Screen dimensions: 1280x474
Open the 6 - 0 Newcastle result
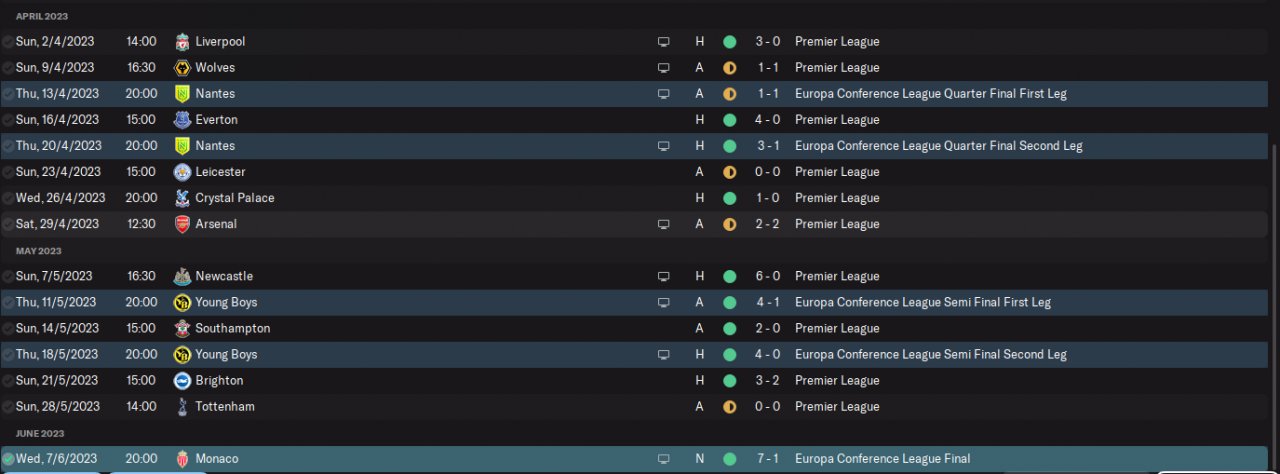(768, 276)
